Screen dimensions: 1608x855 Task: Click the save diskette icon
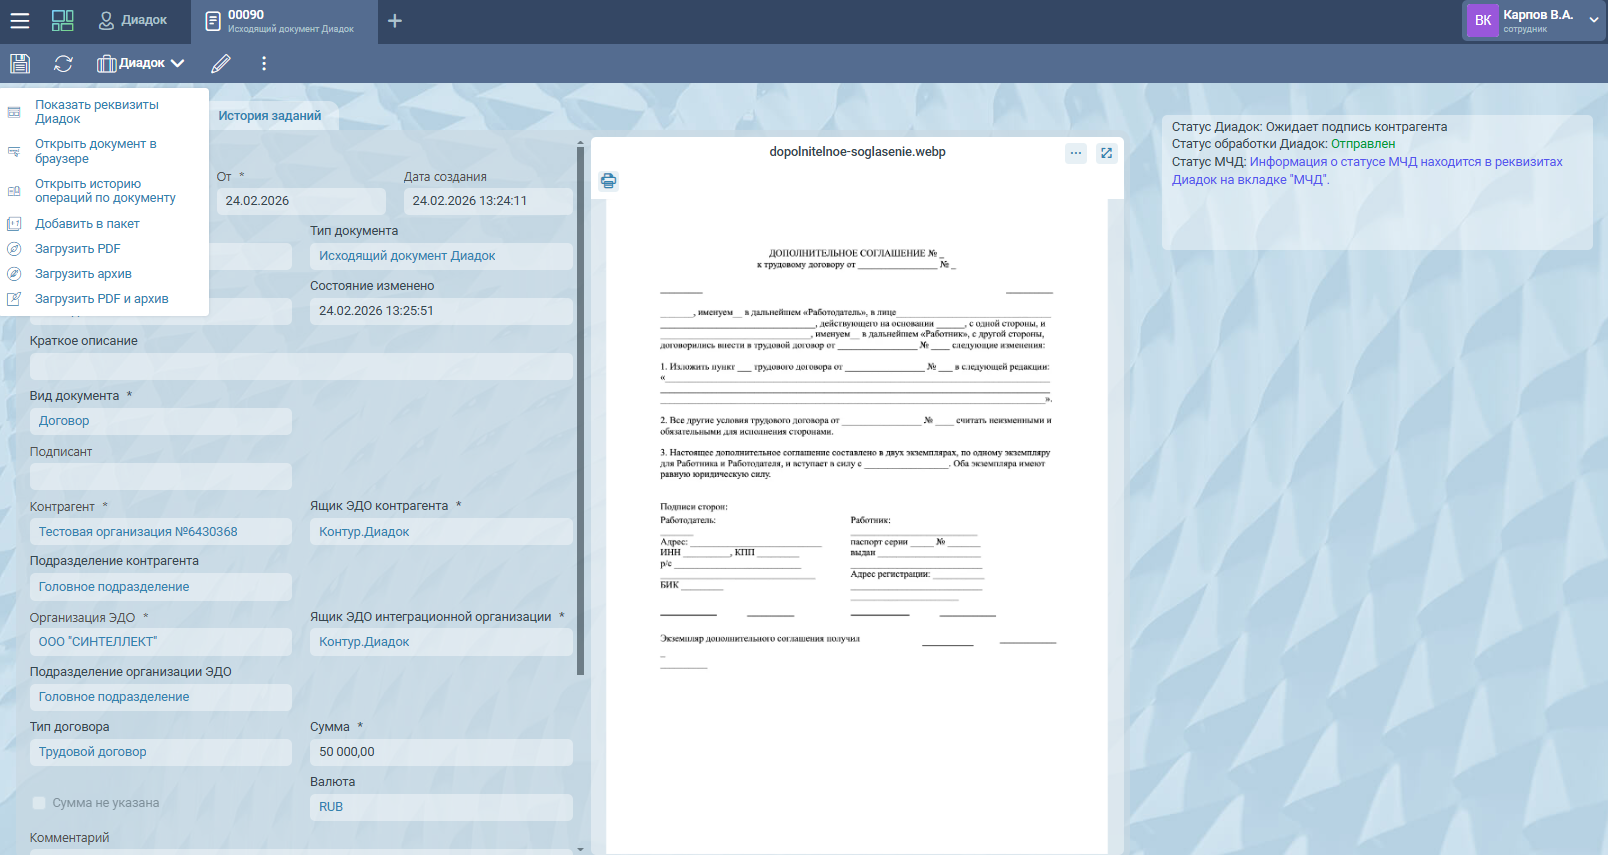point(20,64)
